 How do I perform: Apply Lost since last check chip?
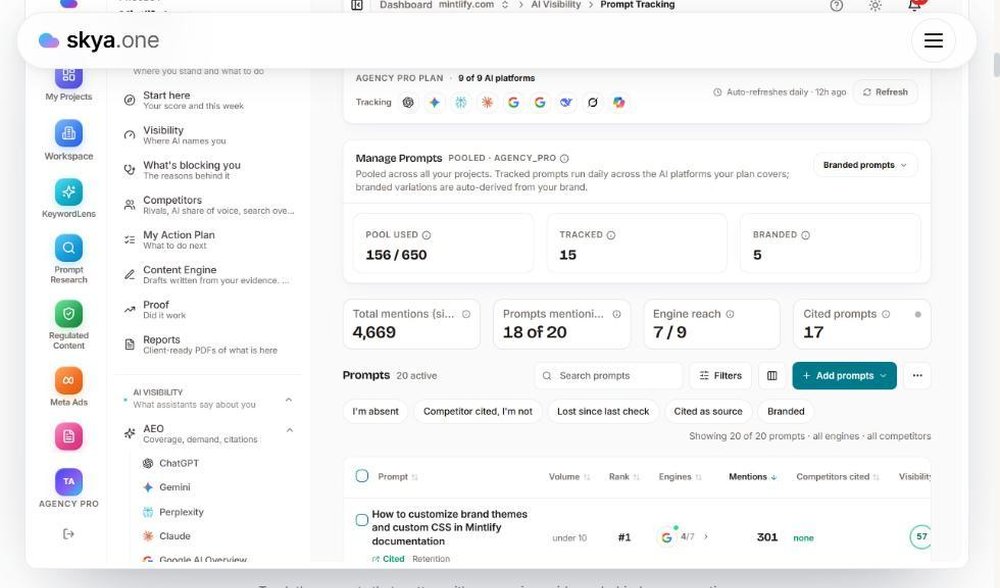(603, 411)
